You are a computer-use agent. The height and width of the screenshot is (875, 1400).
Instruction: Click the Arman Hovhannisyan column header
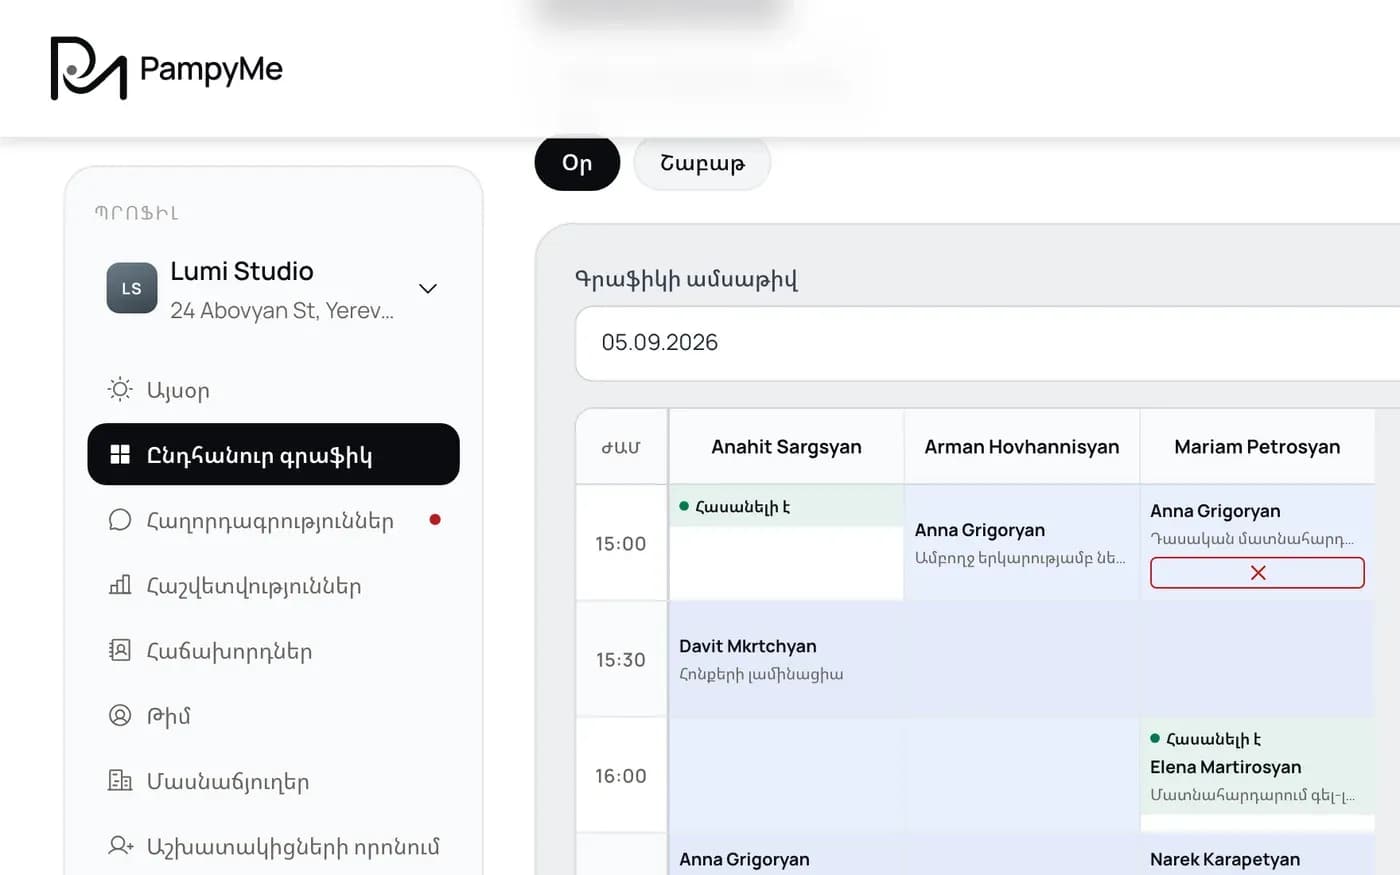(1022, 447)
